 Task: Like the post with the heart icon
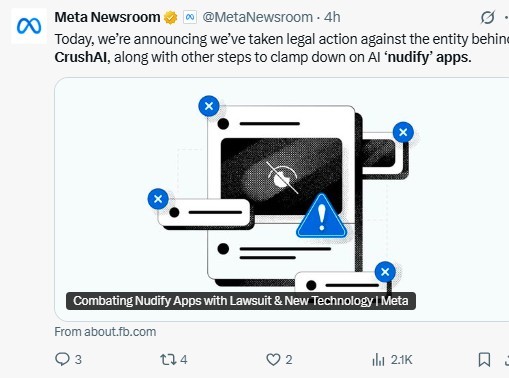coord(273,360)
